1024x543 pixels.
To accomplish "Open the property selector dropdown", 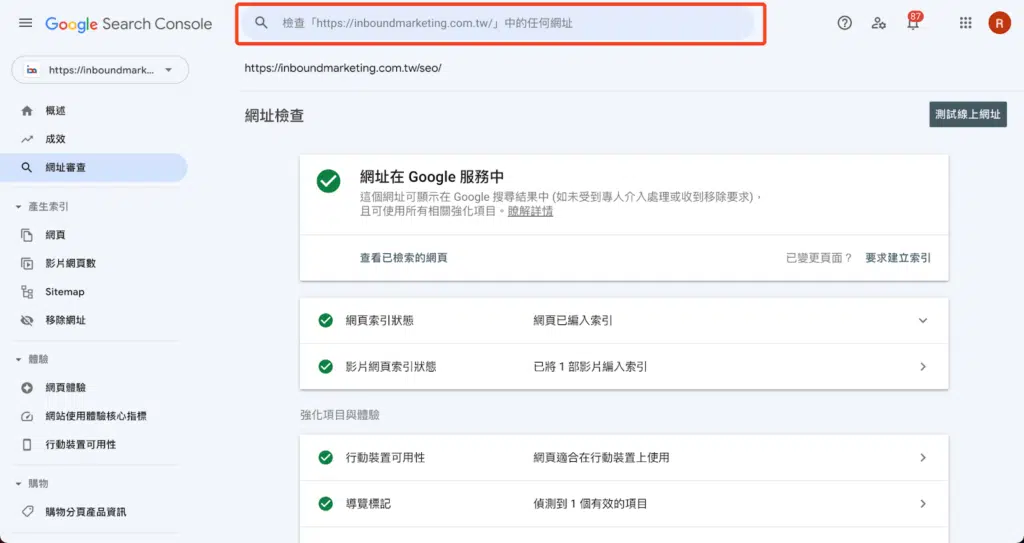I will click(100, 70).
